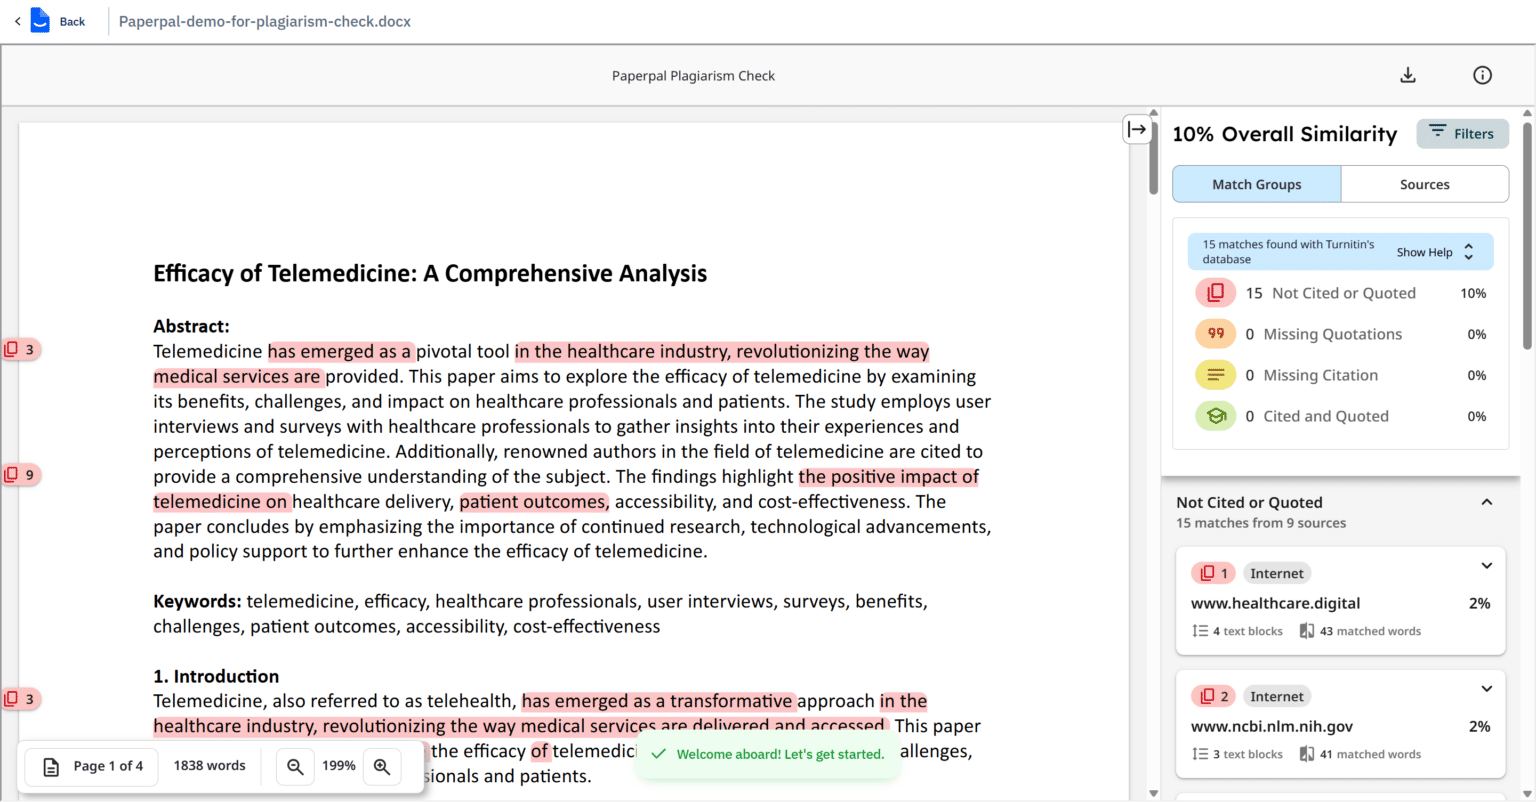The width and height of the screenshot is (1536, 802).
Task: Click the similarity panel vertical scrollbar
Action: coord(1527,236)
